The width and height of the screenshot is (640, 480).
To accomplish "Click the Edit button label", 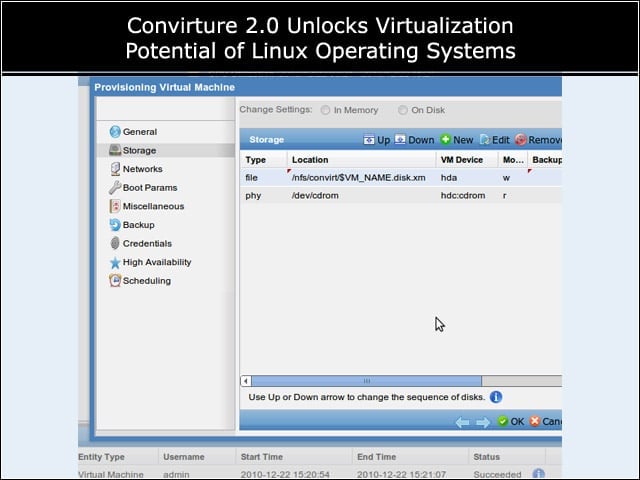I will point(501,140).
